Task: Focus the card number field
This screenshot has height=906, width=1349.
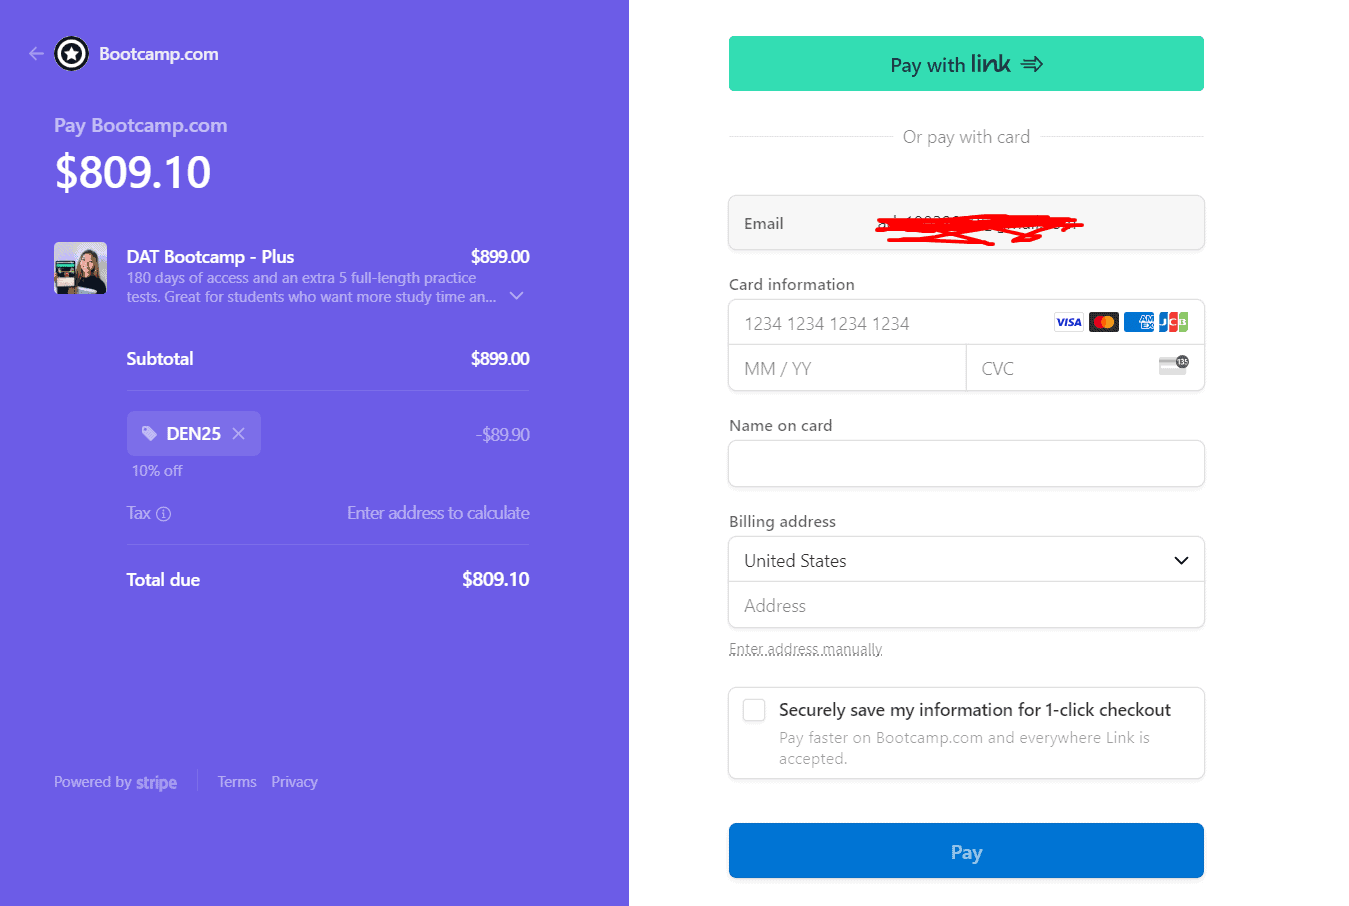Action: pos(890,323)
